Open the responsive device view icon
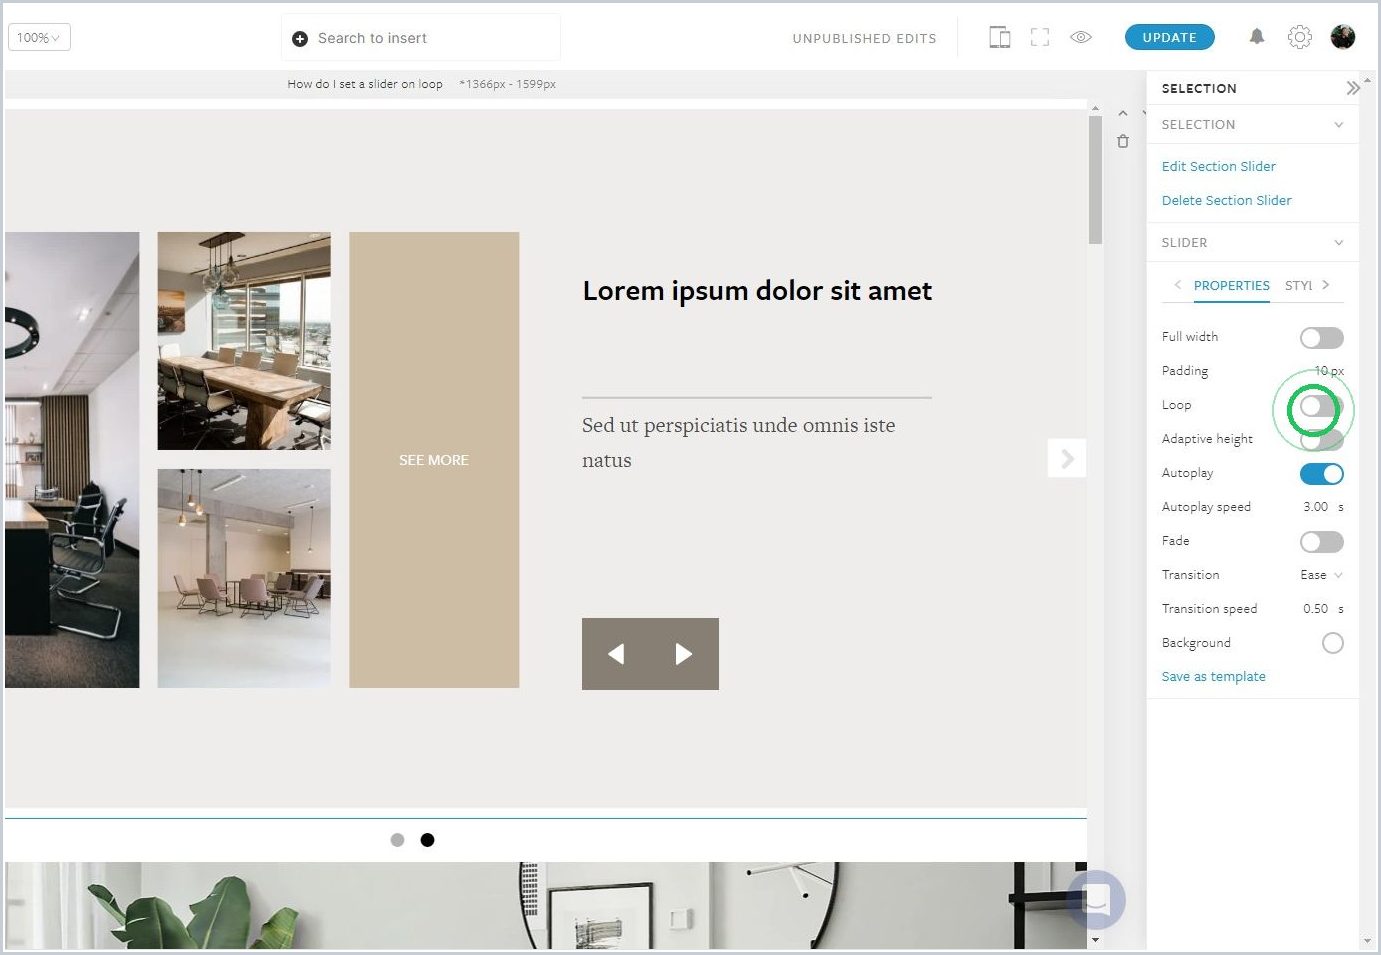The image size is (1381, 955). pos(999,38)
